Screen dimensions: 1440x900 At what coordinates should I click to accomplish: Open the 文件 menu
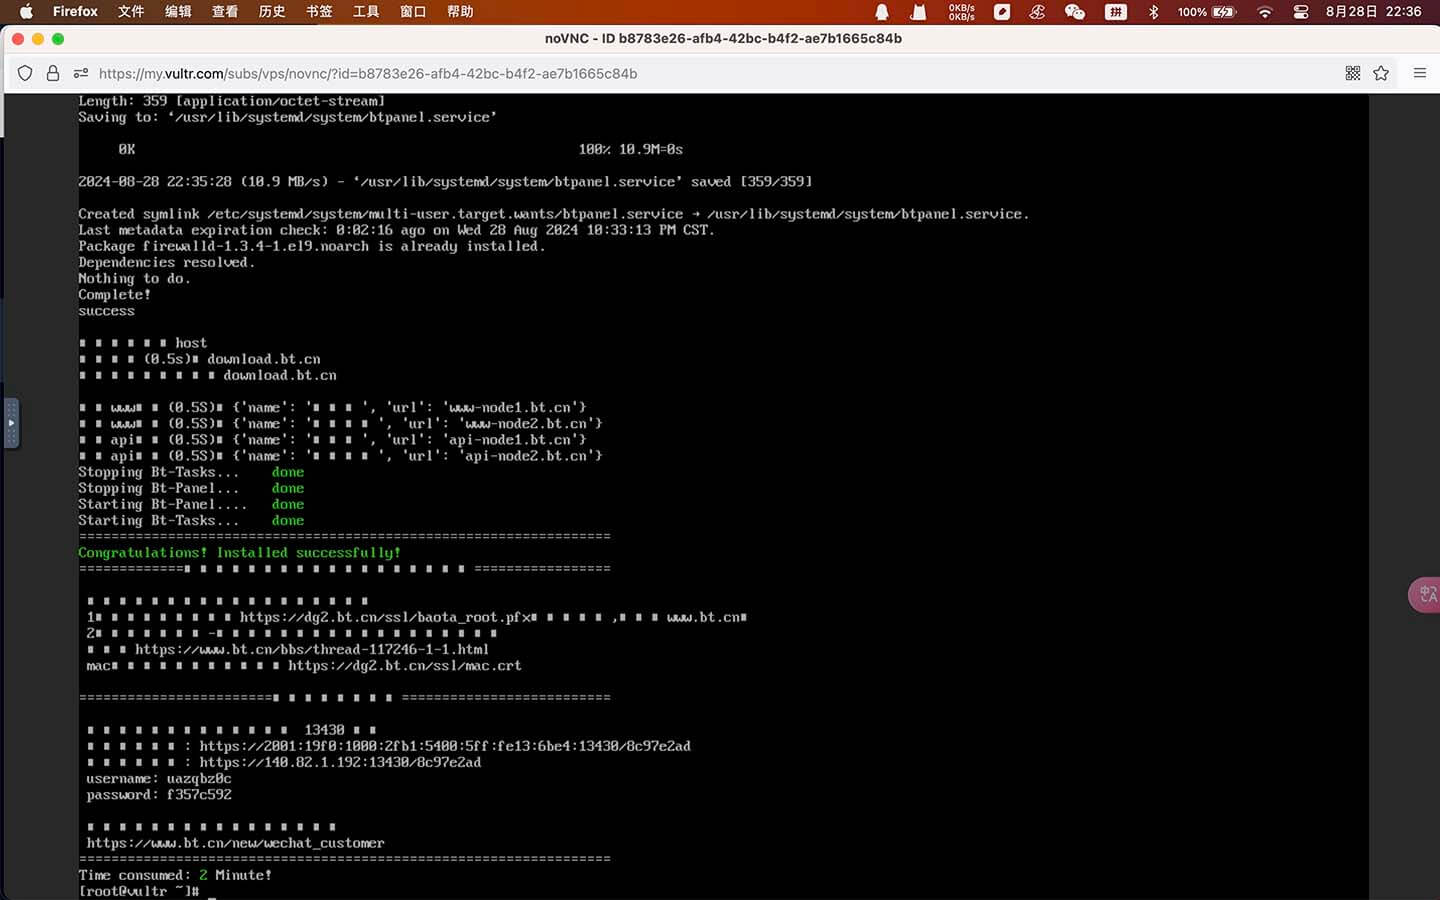pos(131,12)
